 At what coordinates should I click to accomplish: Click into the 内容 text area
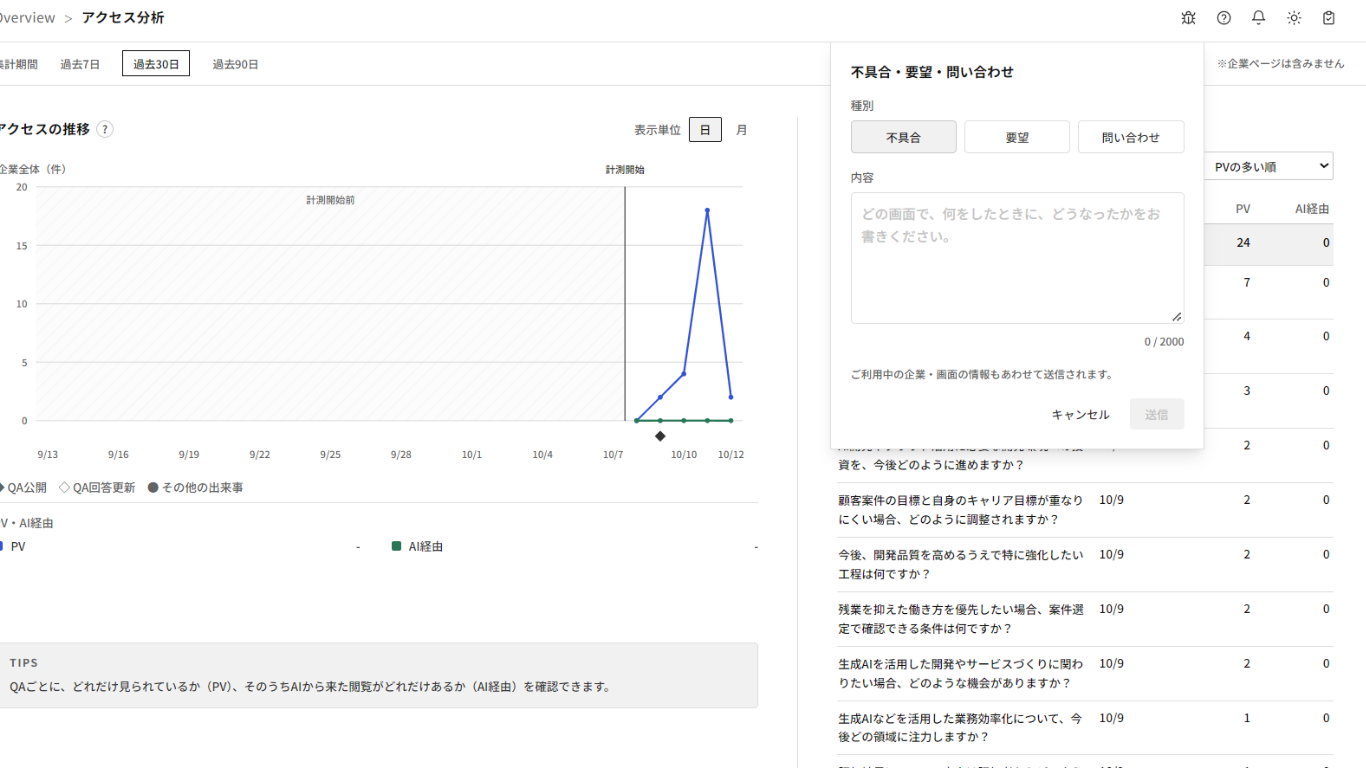[1017, 258]
